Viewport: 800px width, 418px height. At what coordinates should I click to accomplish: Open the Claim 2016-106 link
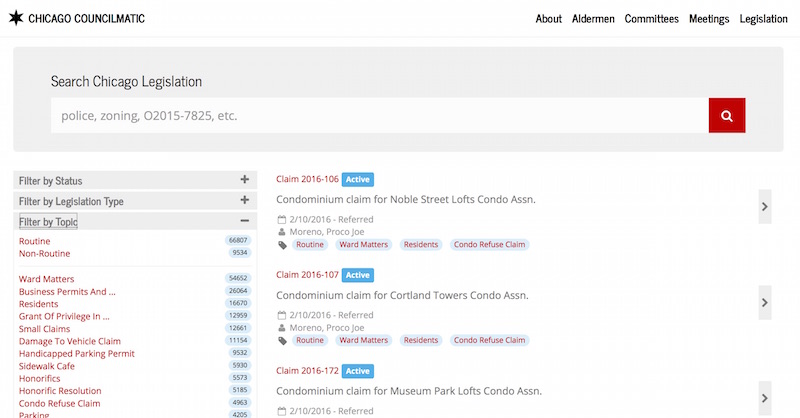tap(307, 179)
